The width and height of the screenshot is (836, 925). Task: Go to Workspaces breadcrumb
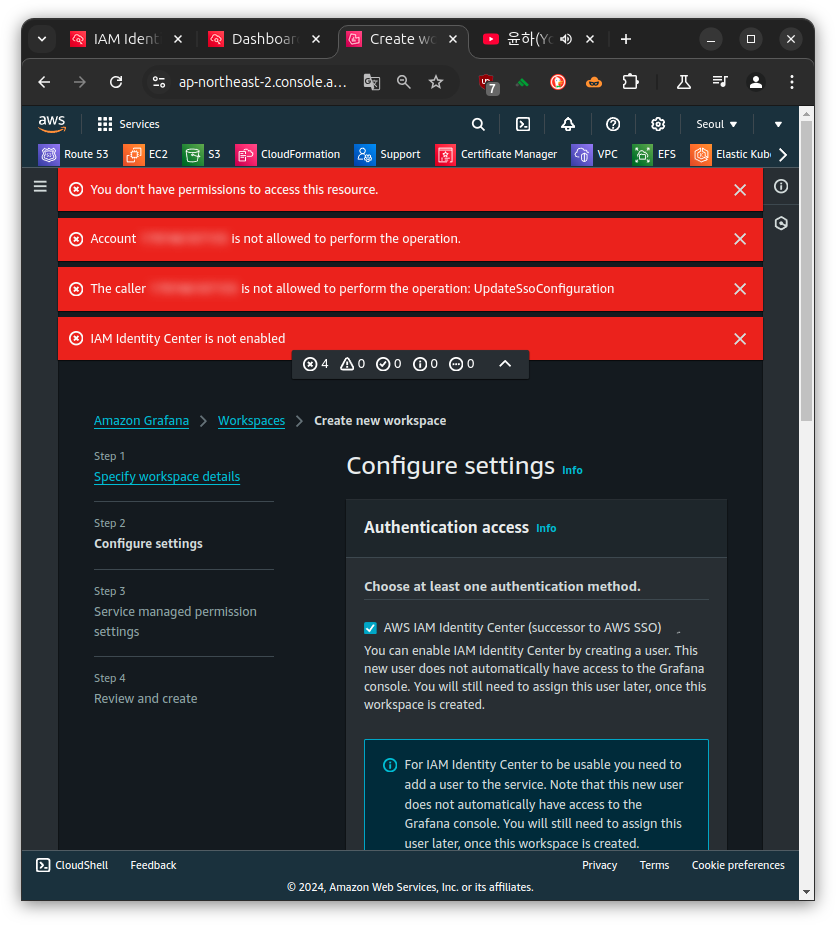click(x=251, y=421)
